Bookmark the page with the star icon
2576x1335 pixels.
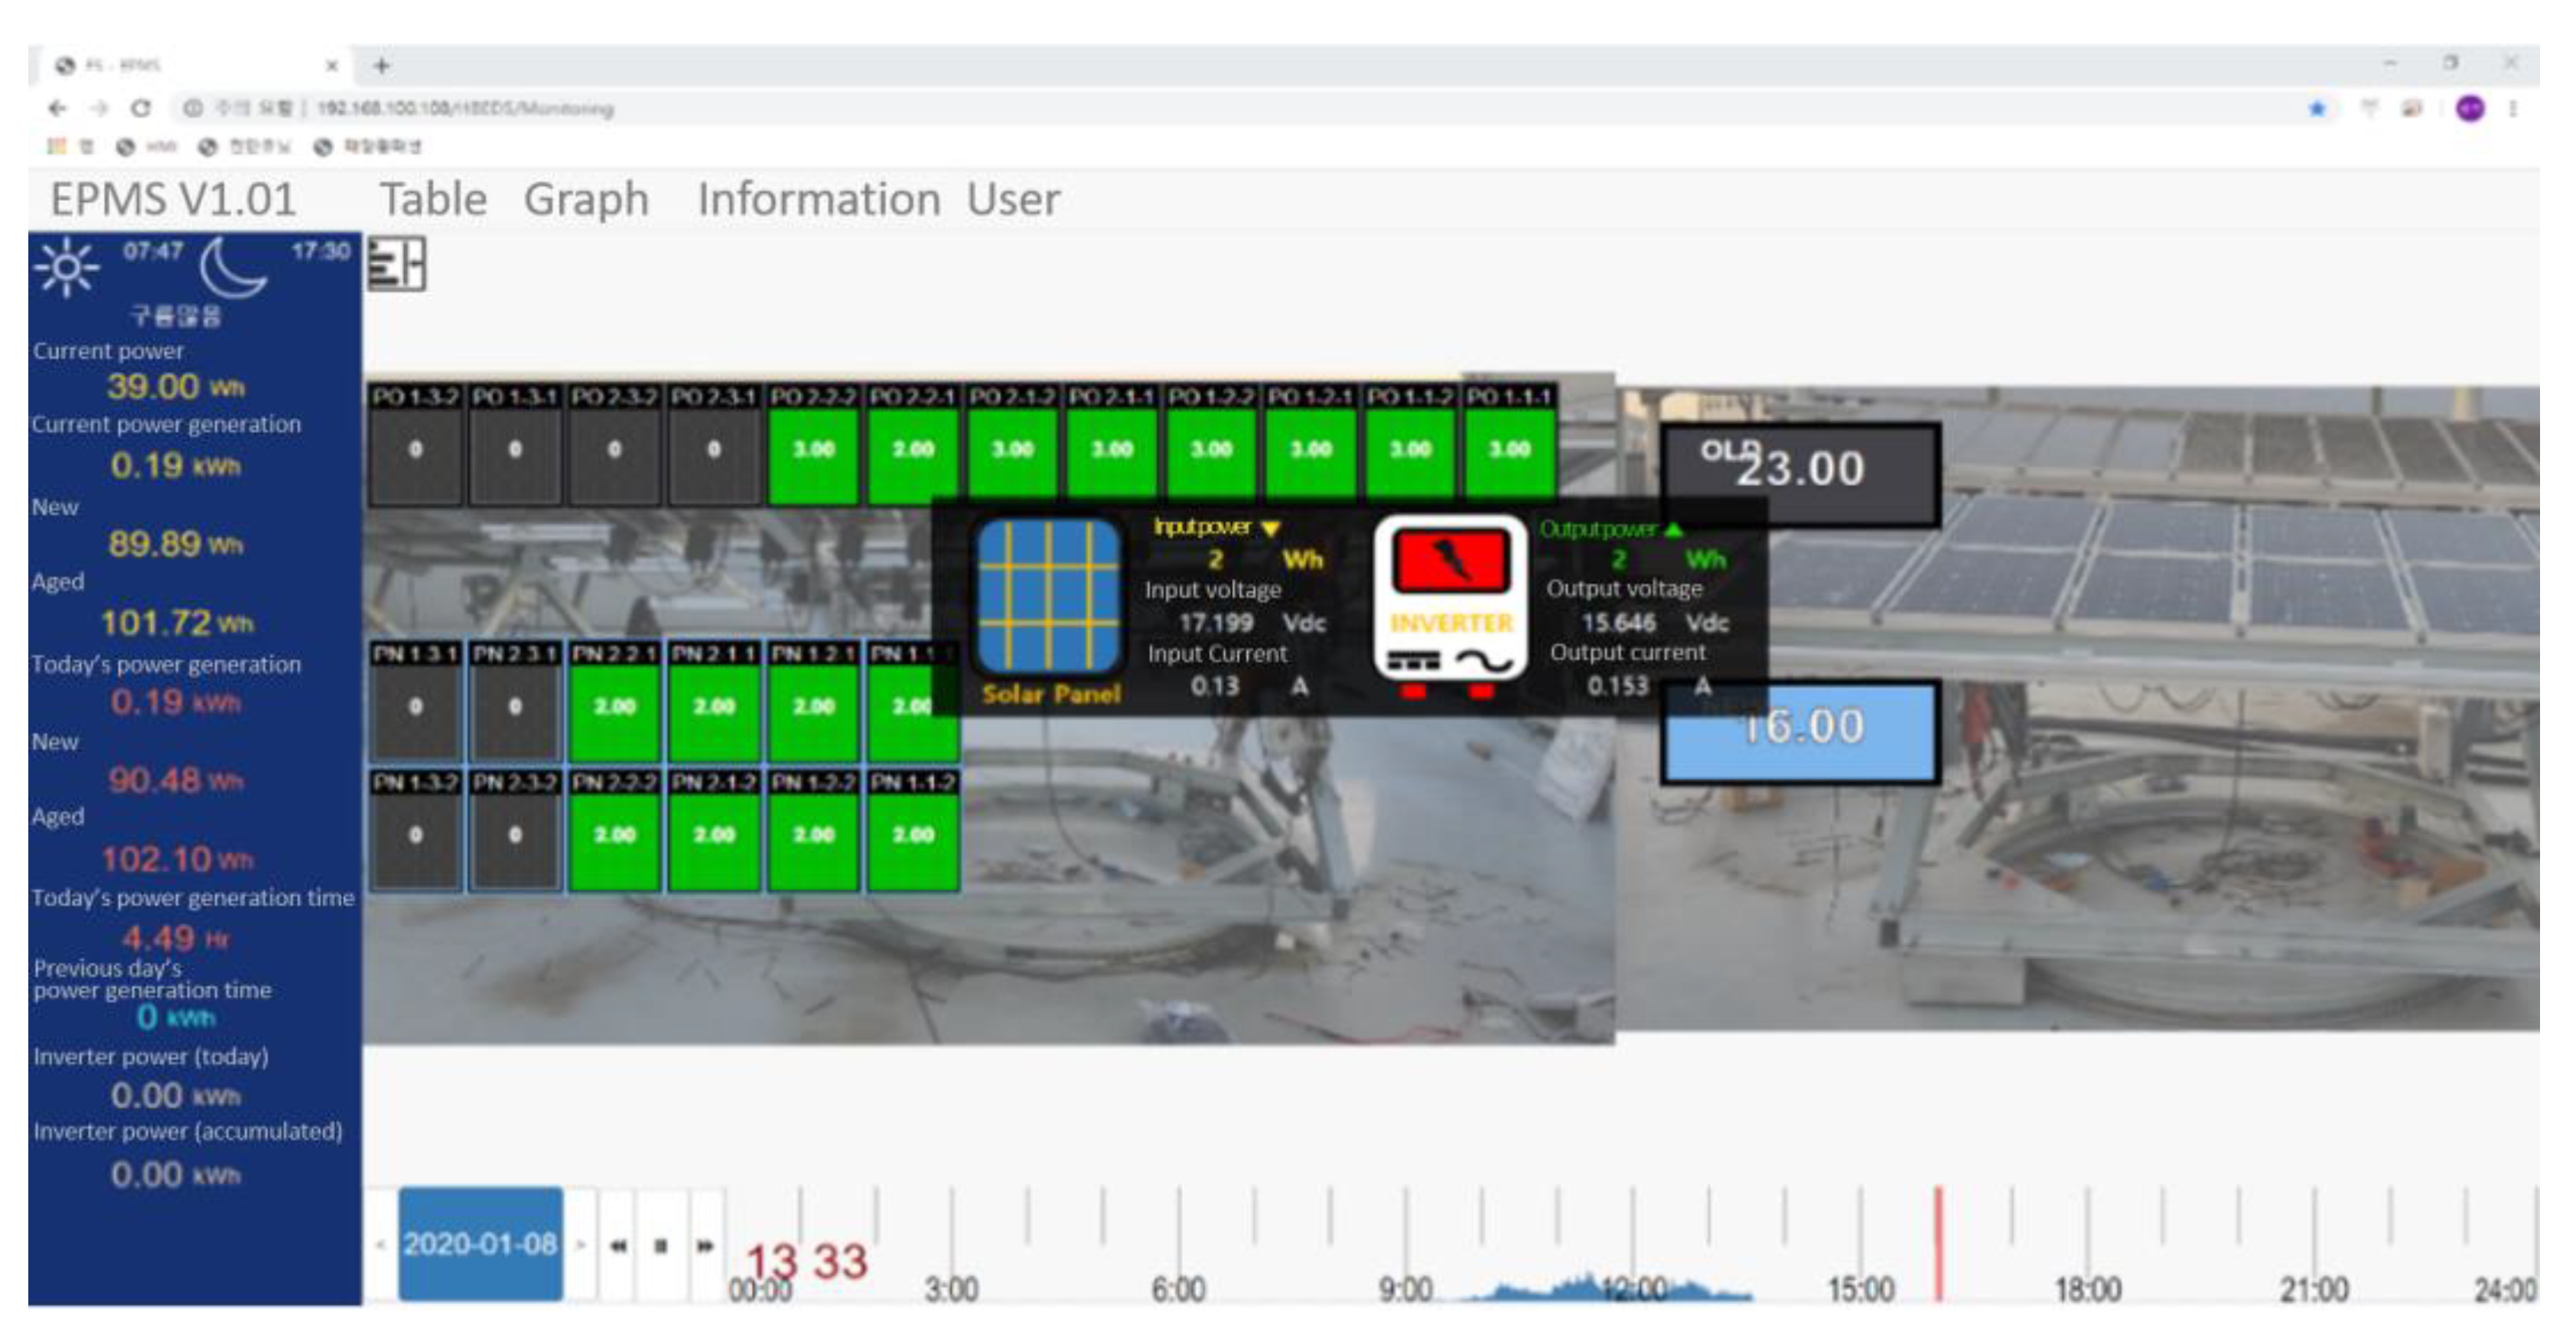pyautogui.click(x=2317, y=109)
